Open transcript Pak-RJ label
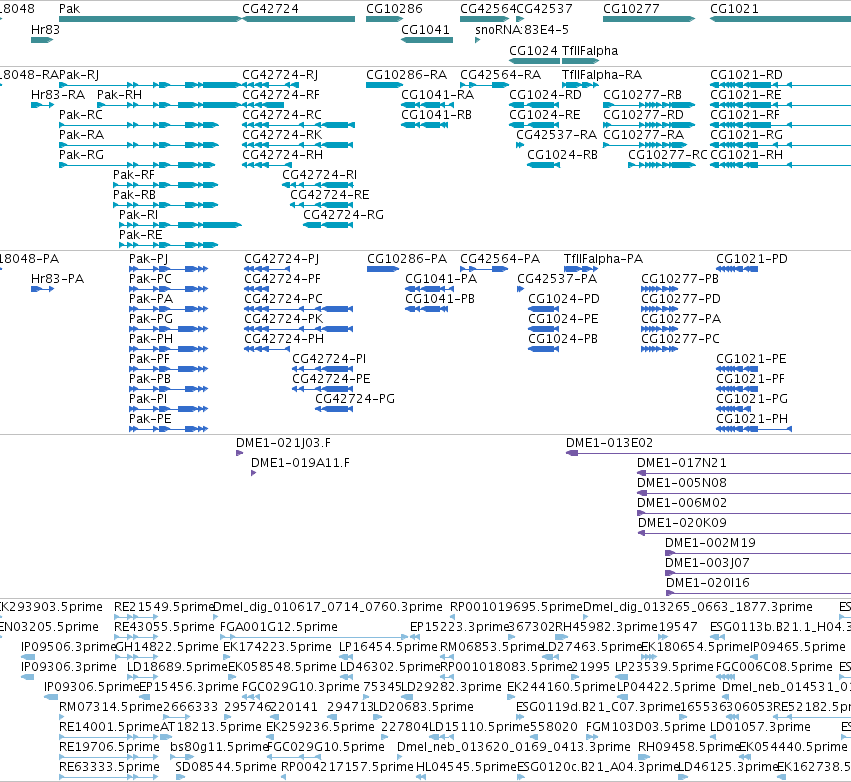This screenshot has width=851, height=782. coord(79,75)
